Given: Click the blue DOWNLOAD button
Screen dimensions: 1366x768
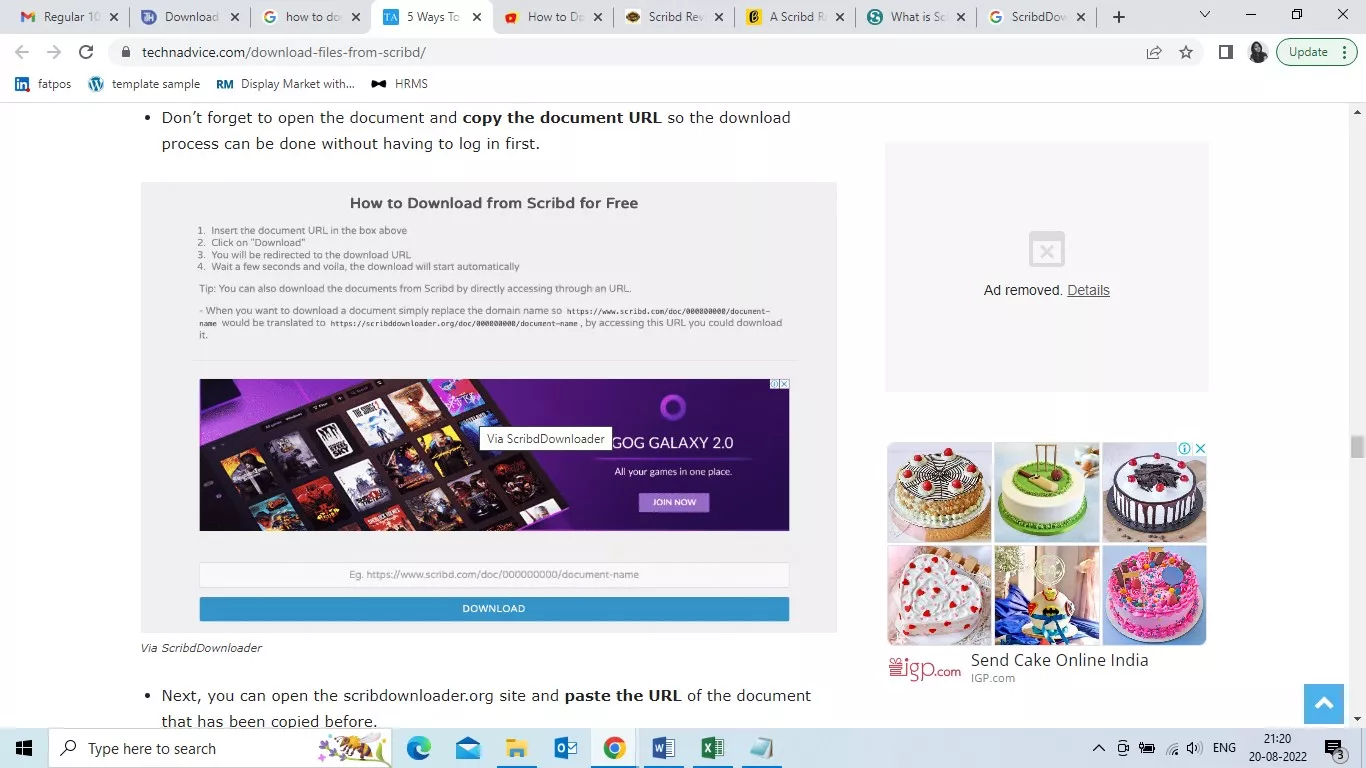Looking at the screenshot, I should point(493,608).
